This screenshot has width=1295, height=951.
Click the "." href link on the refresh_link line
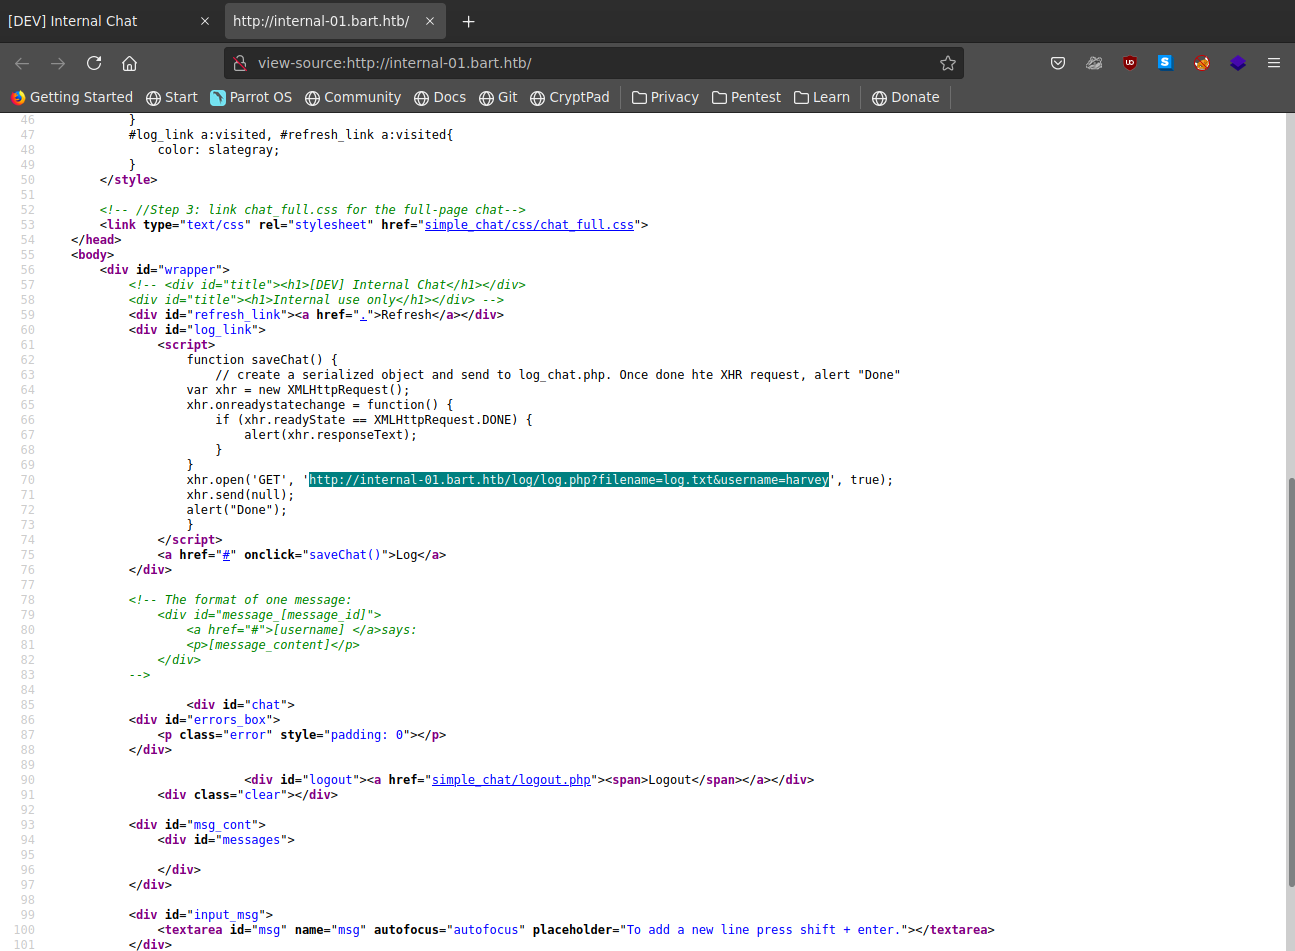363,315
